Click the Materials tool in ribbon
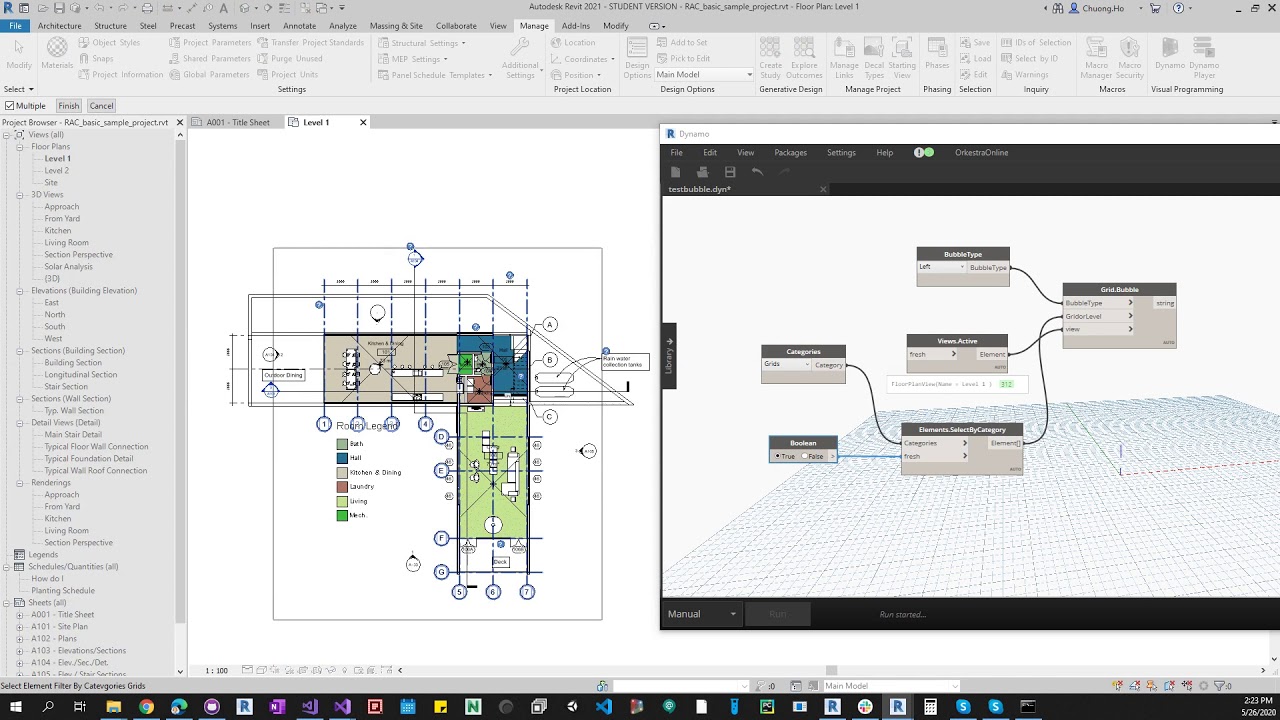The image size is (1280, 720). click(x=57, y=53)
